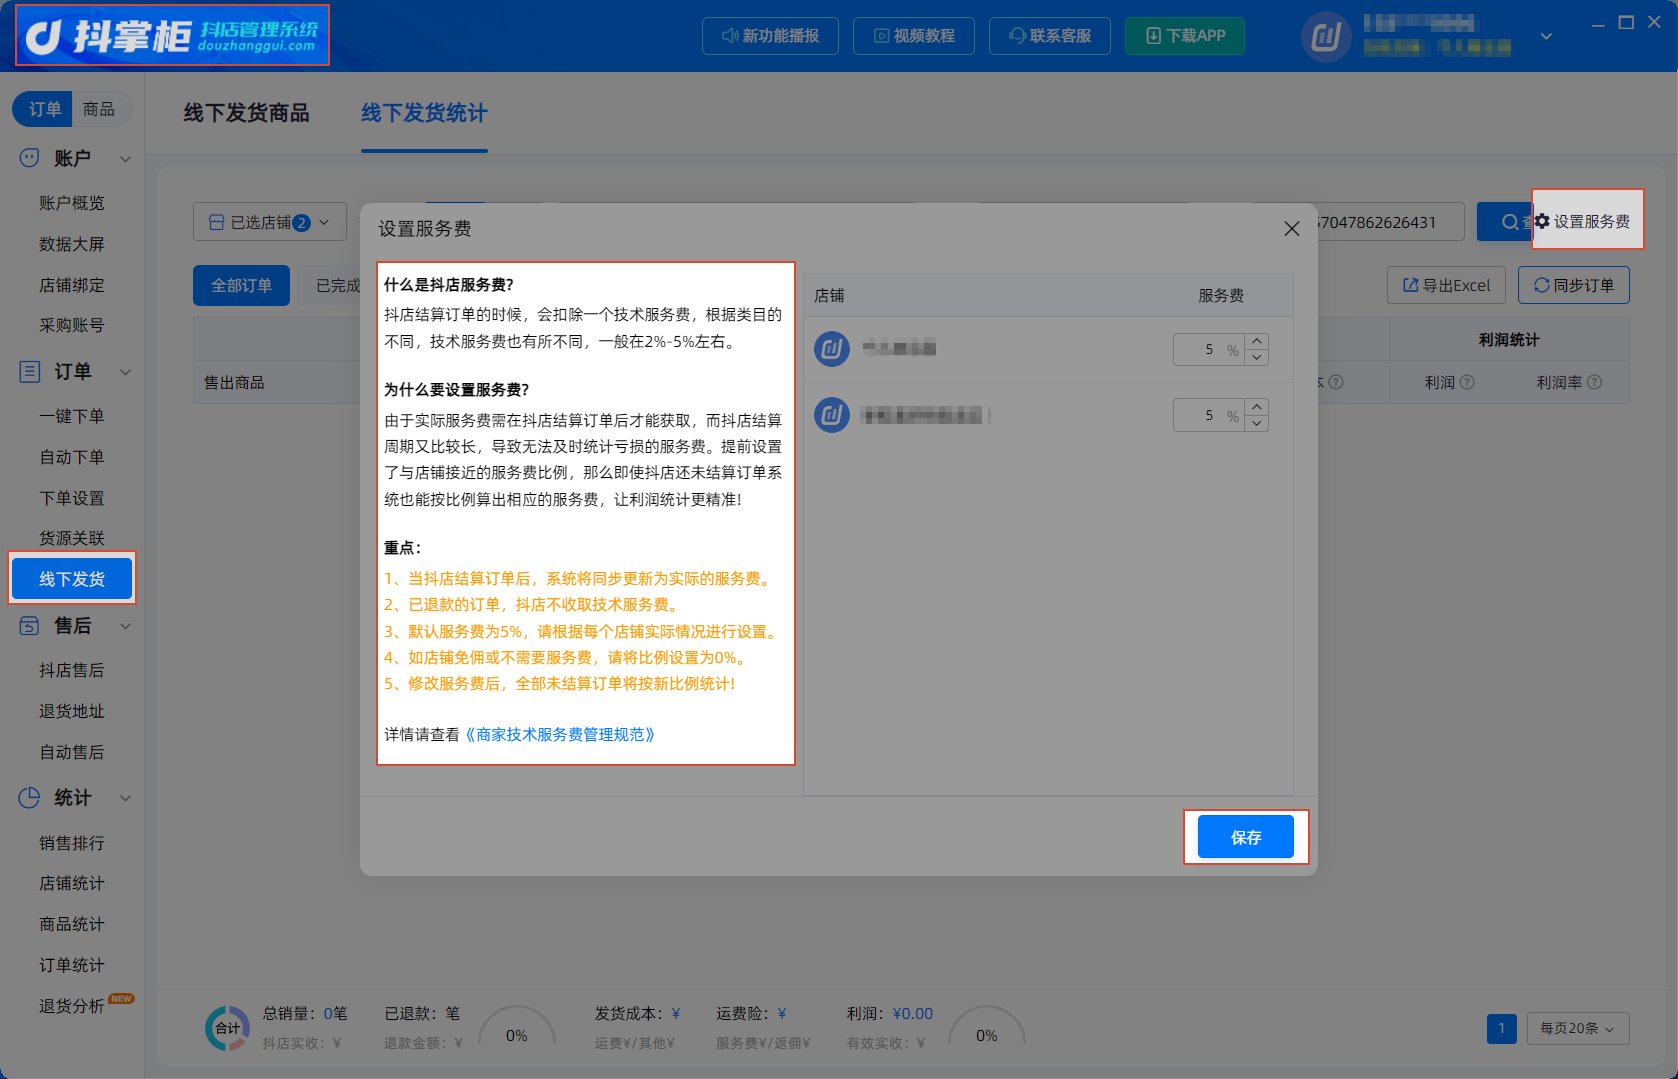Click the second shop's service fee field
Image resolution: width=1678 pixels, height=1079 pixels.
(x=1209, y=415)
